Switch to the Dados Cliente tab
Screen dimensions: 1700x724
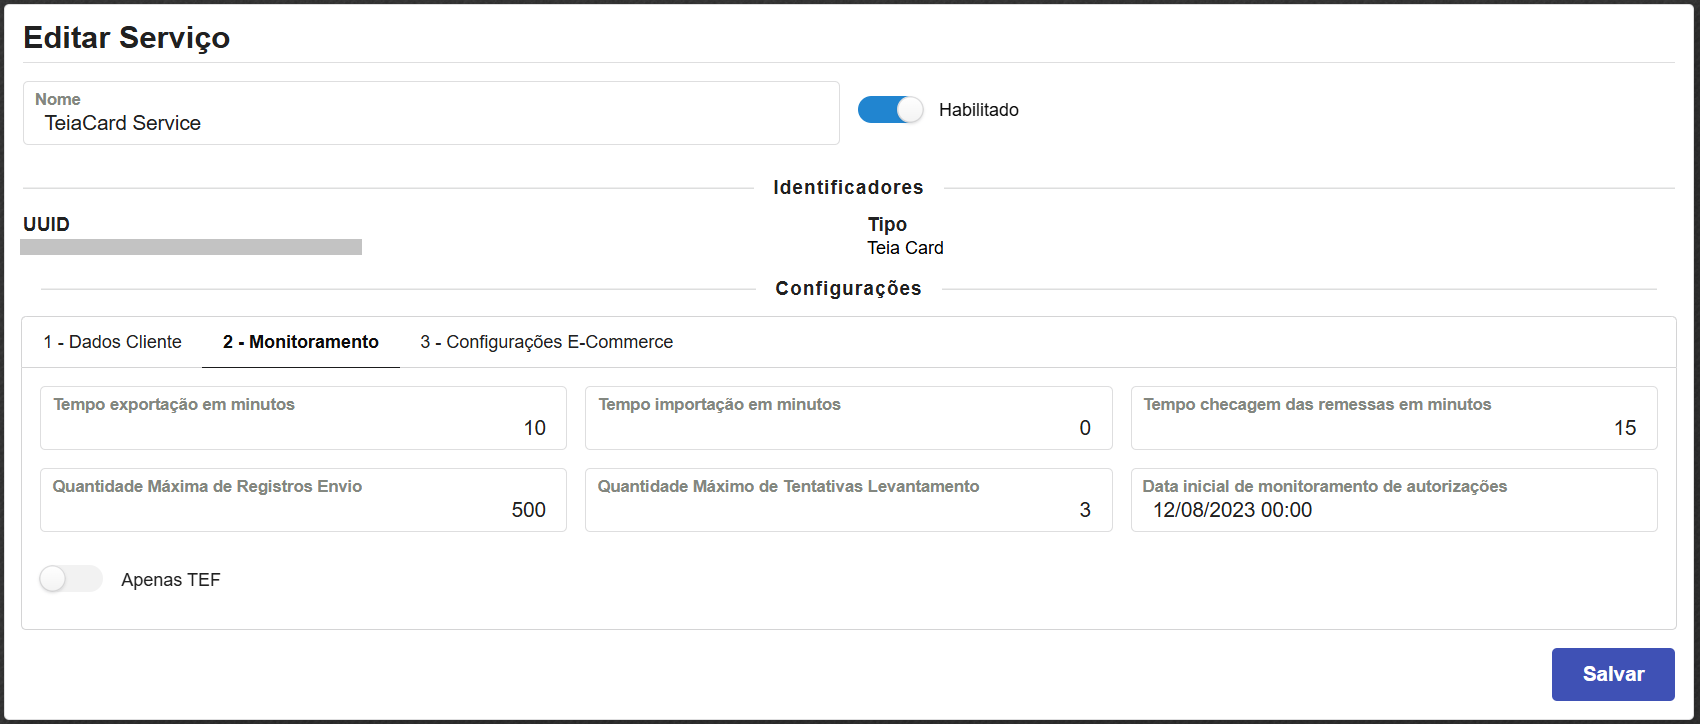click(x=112, y=342)
